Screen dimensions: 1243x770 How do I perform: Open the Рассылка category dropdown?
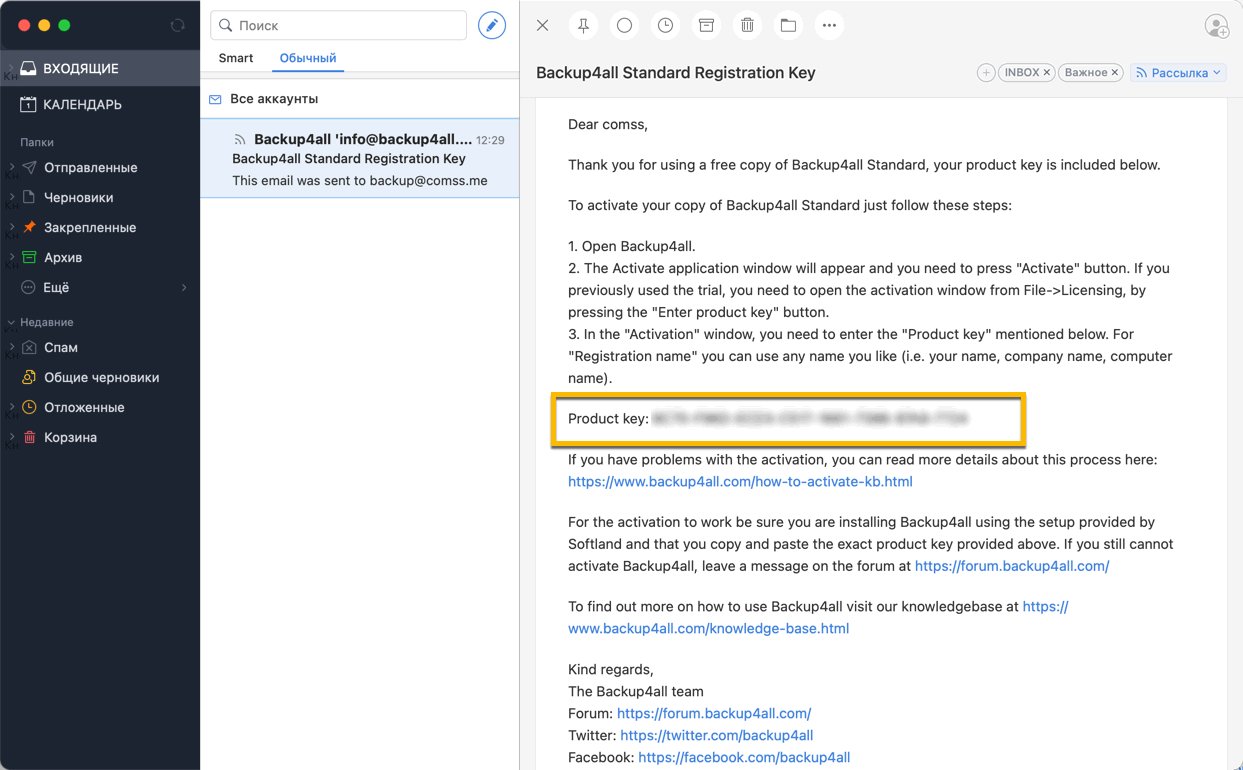coord(1178,73)
